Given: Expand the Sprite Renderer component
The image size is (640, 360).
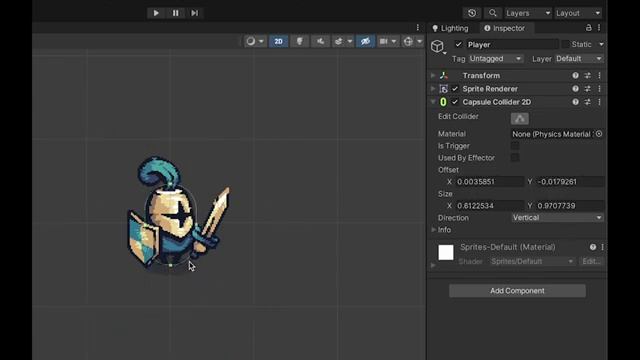Looking at the screenshot, I should [x=433, y=89].
